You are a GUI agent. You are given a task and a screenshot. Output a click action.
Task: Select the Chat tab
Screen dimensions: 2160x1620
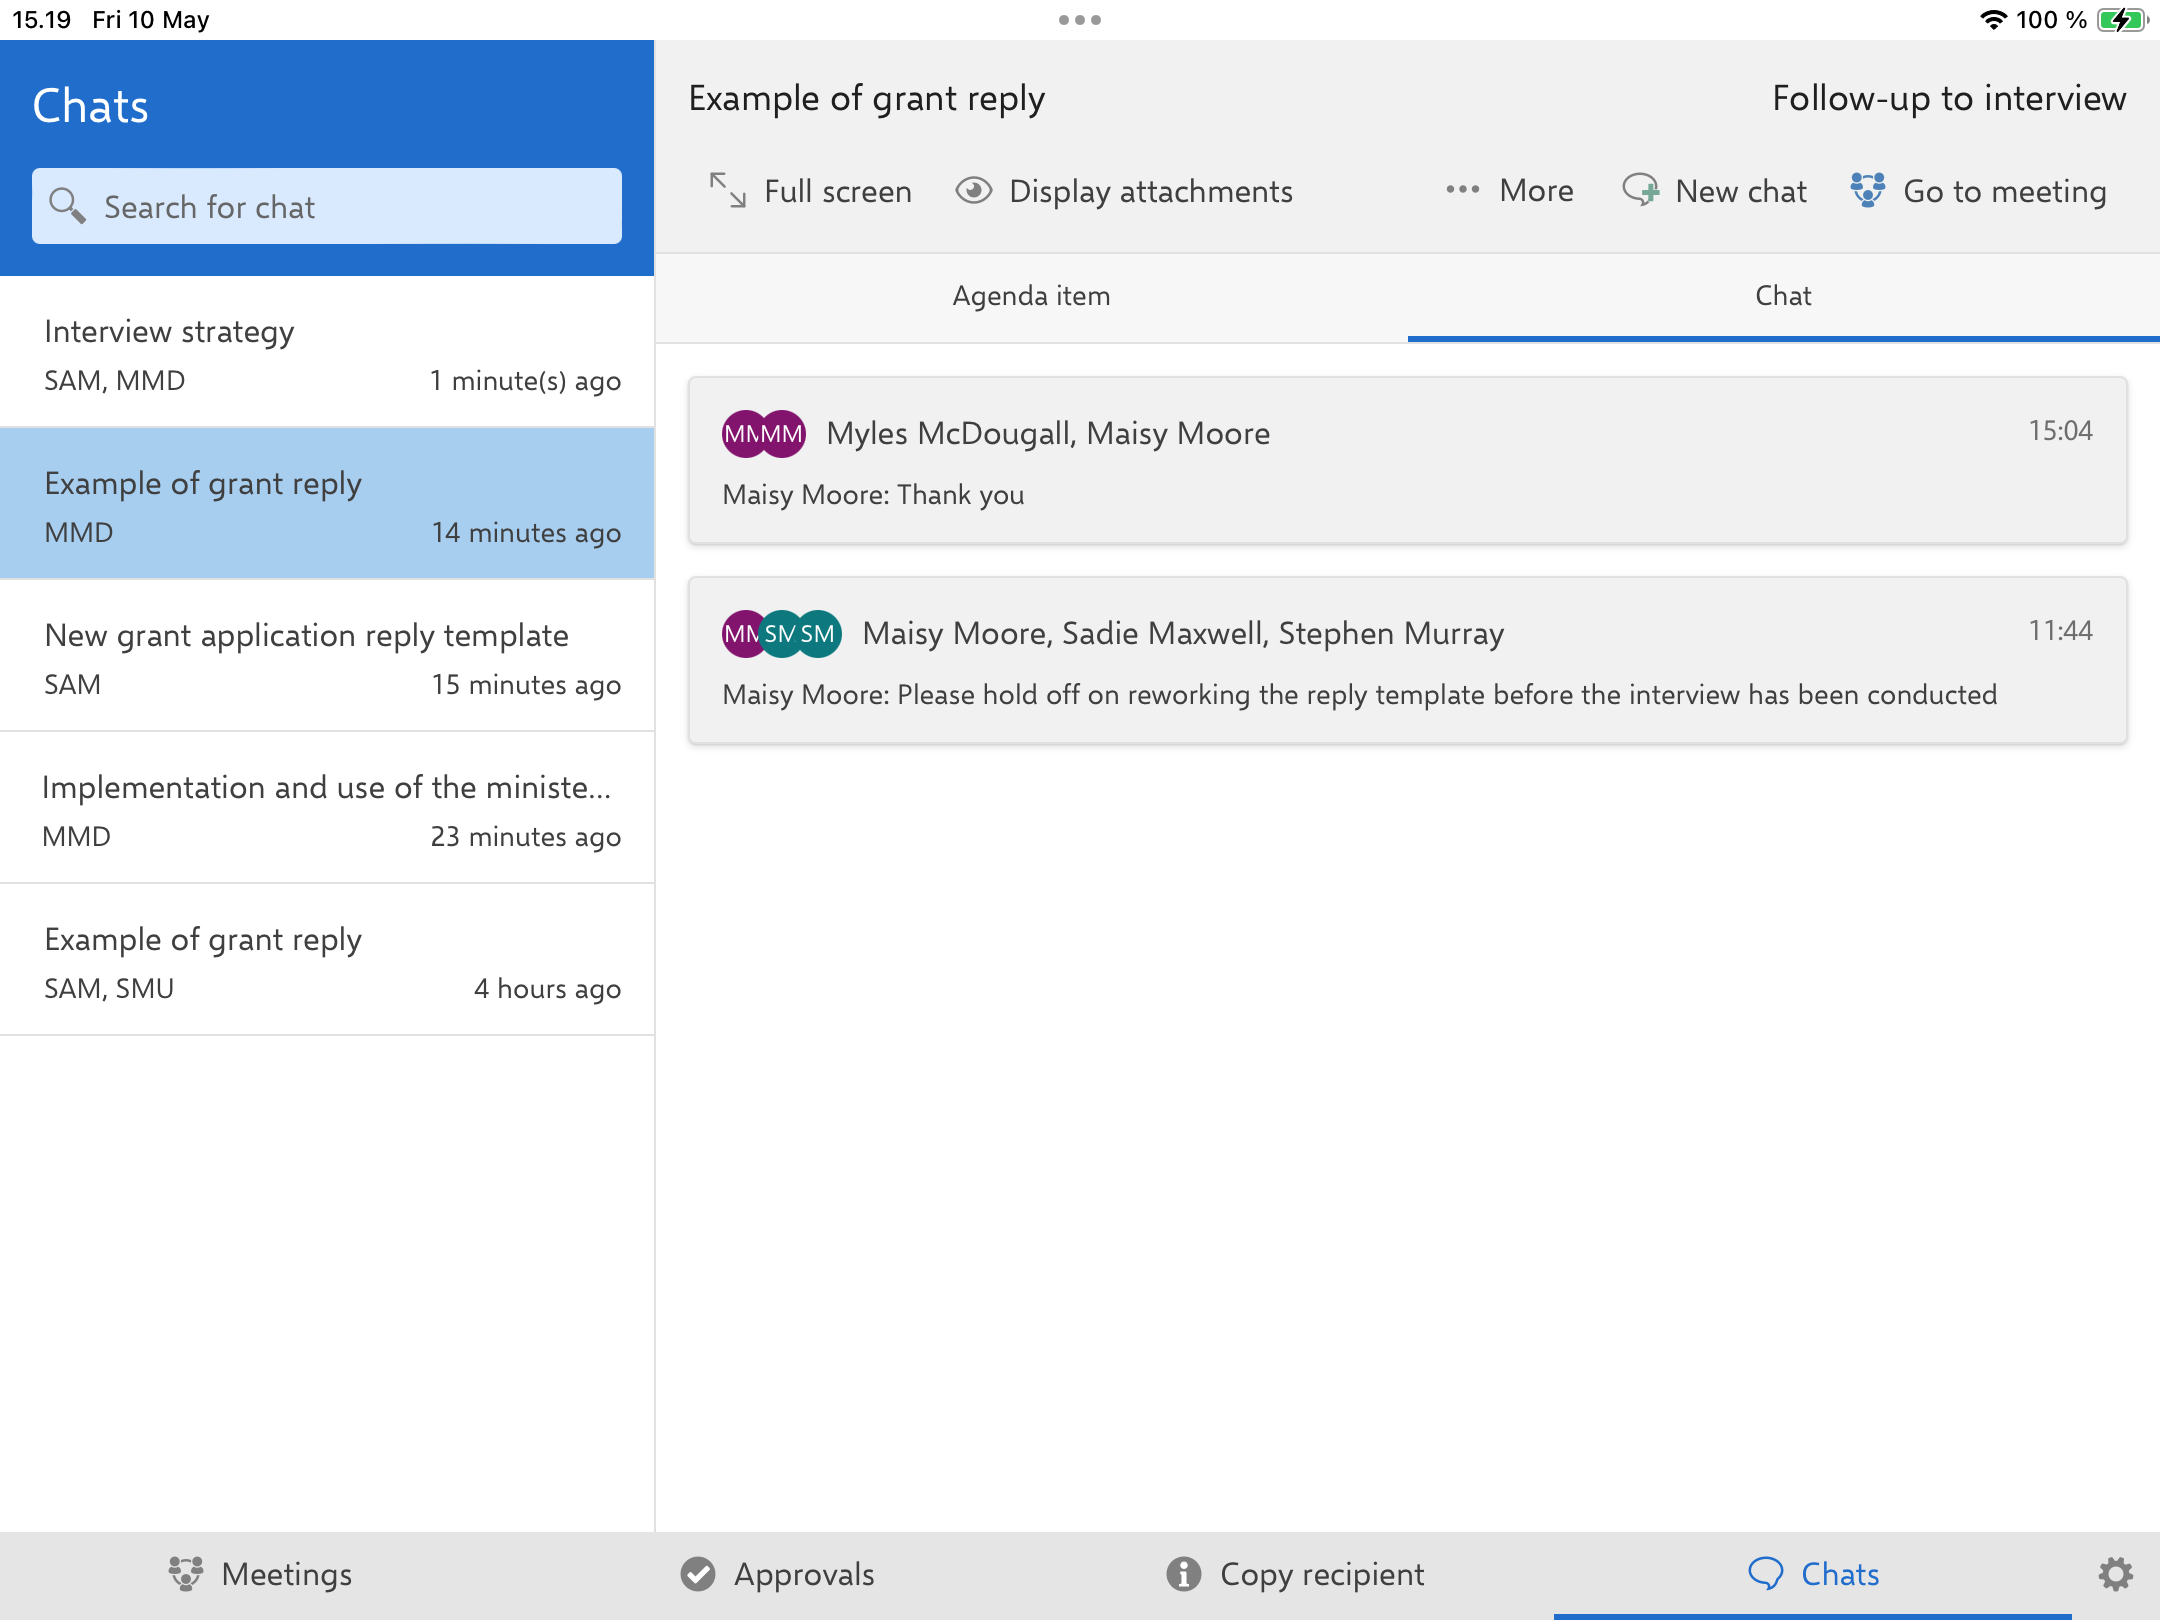coord(1783,296)
